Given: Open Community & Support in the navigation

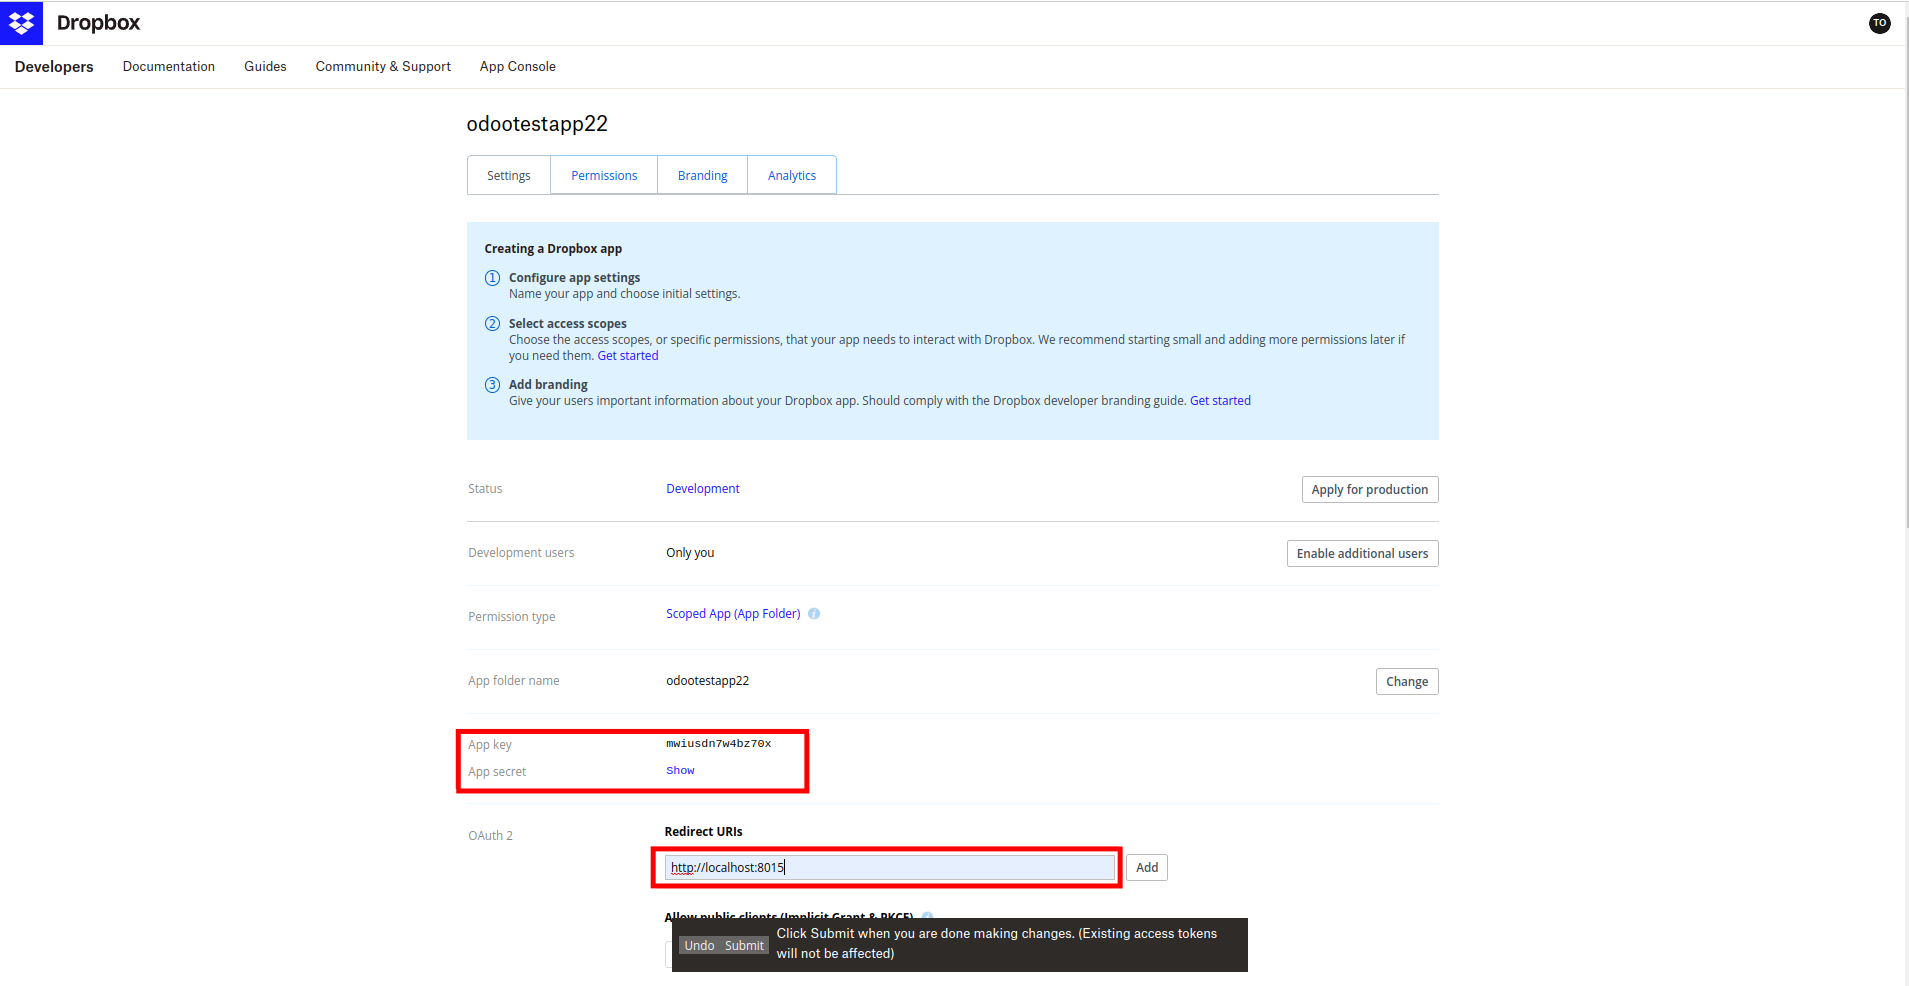Looking at the screenshot, I should (x=383, y=66).
